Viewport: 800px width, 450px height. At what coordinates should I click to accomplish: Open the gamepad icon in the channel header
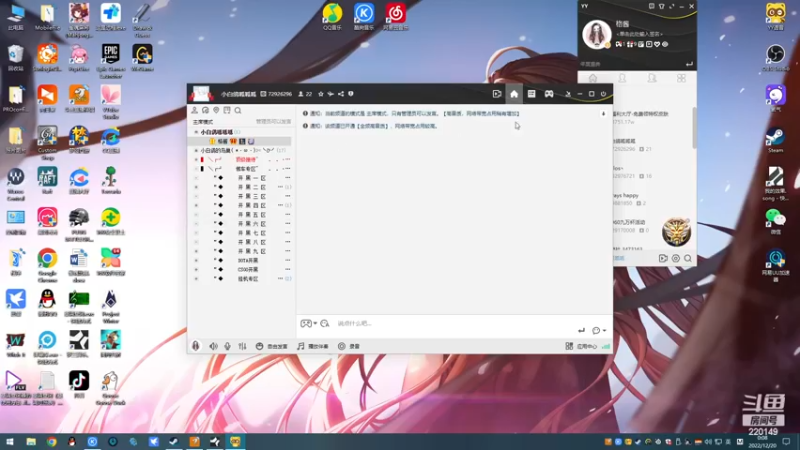click(548, 94)
